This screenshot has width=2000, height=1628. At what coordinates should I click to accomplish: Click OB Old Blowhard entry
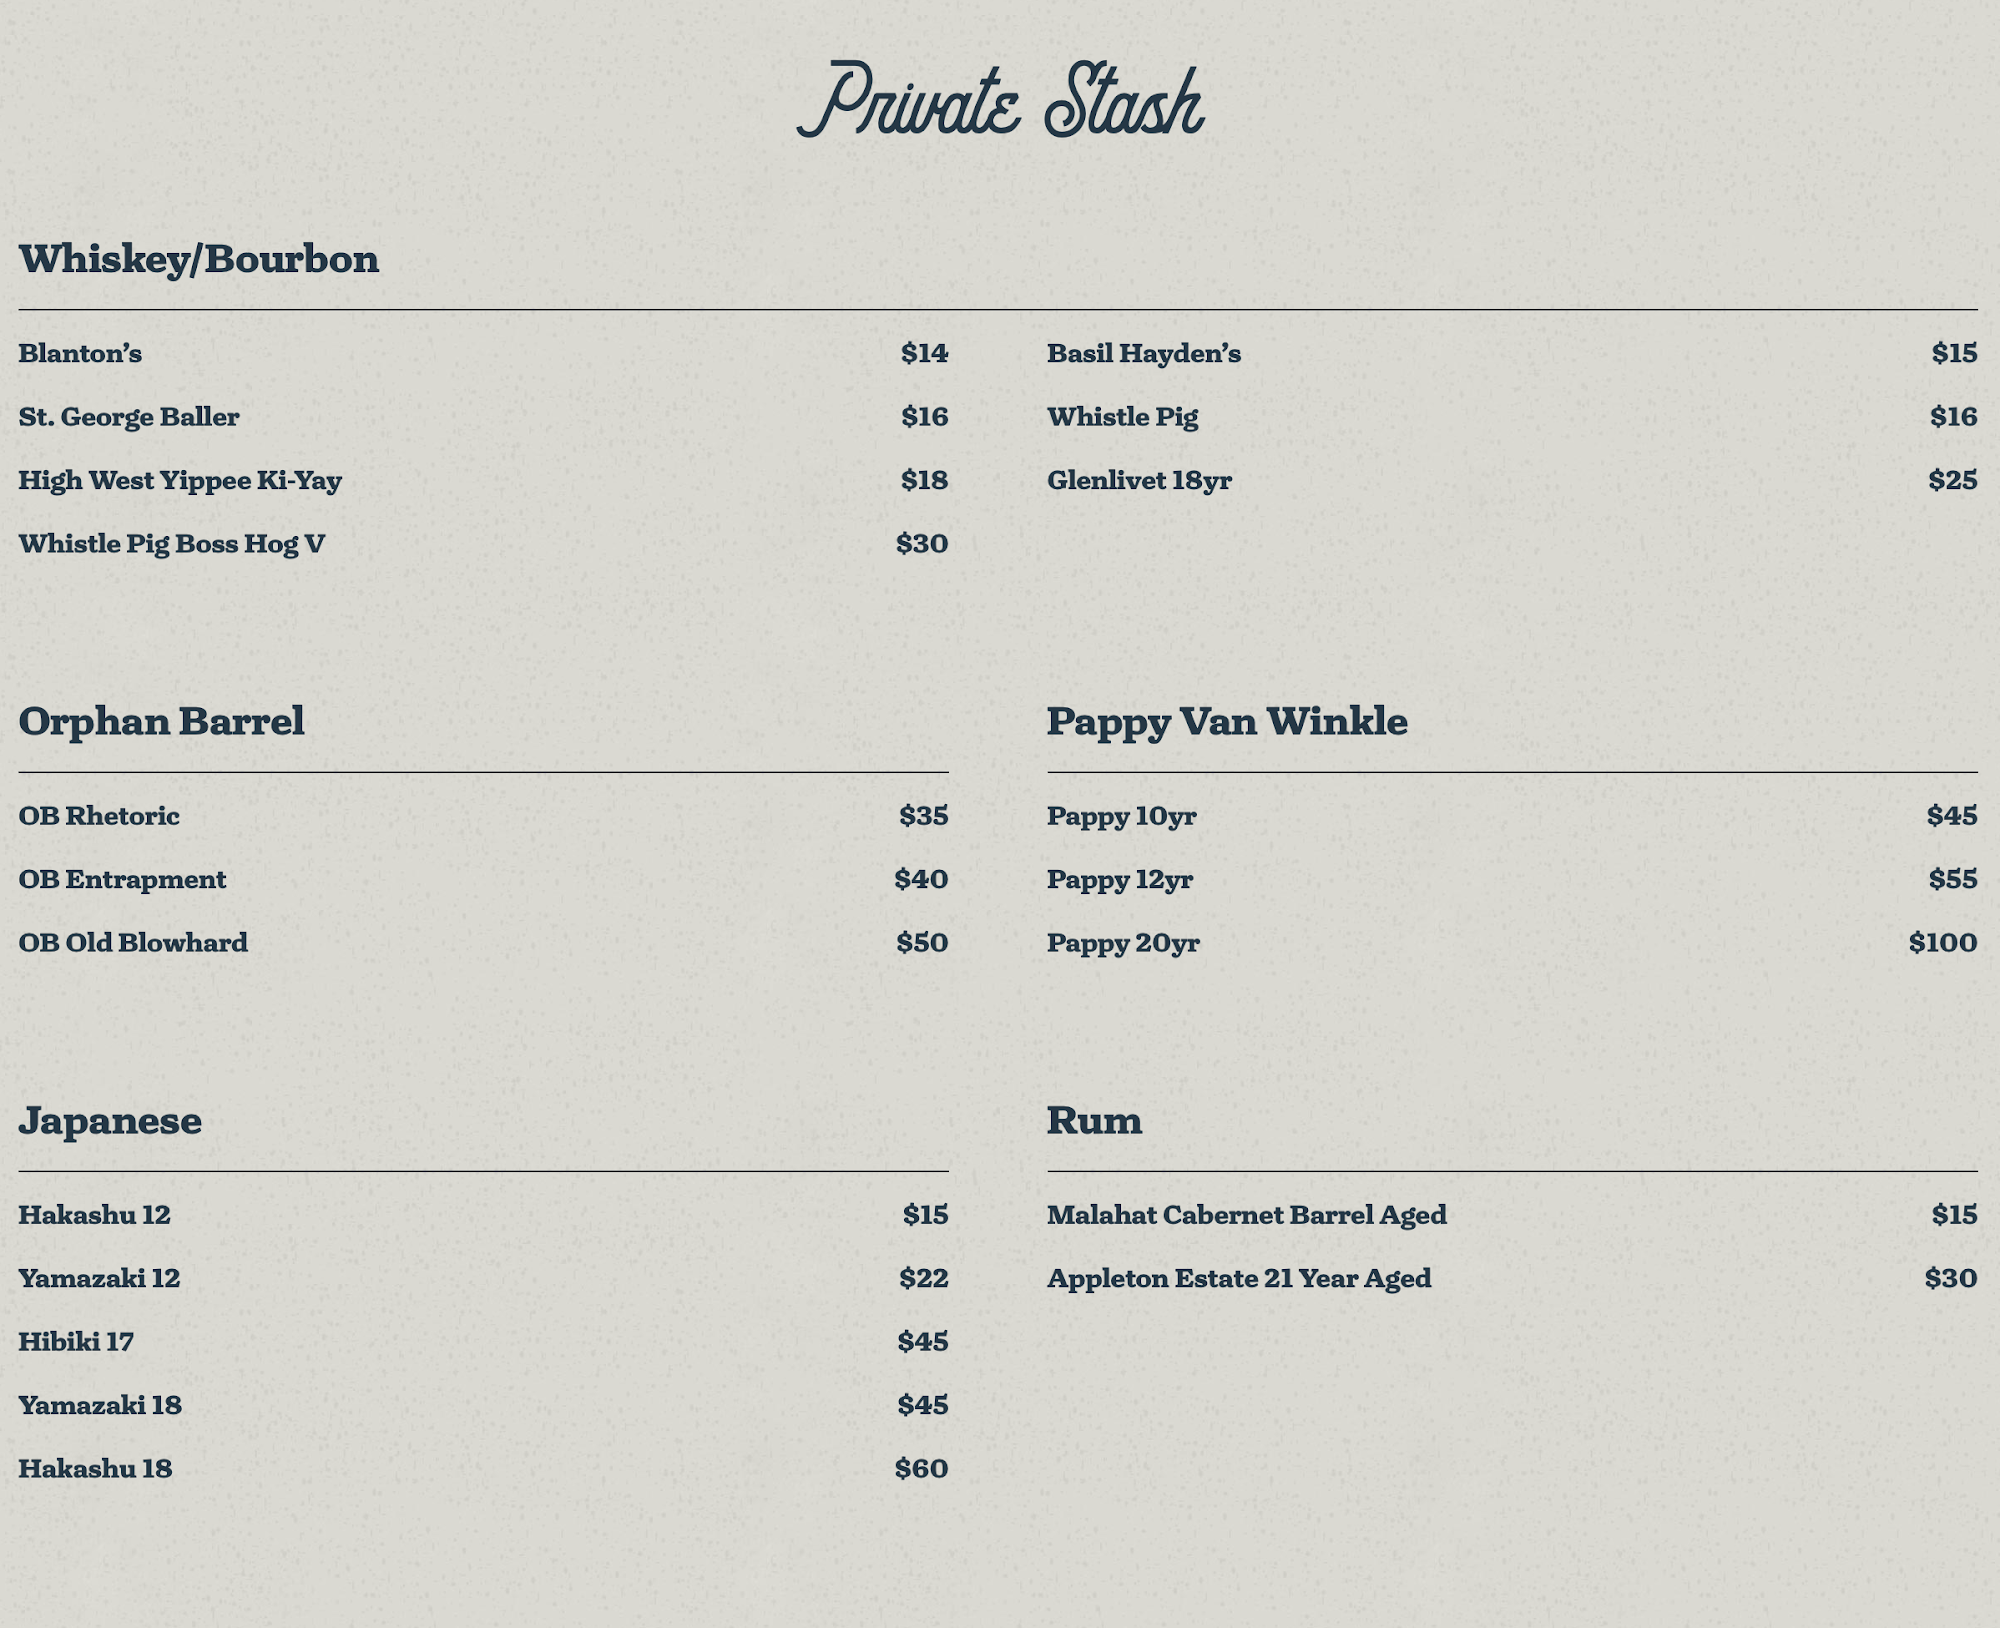point(133,943)
